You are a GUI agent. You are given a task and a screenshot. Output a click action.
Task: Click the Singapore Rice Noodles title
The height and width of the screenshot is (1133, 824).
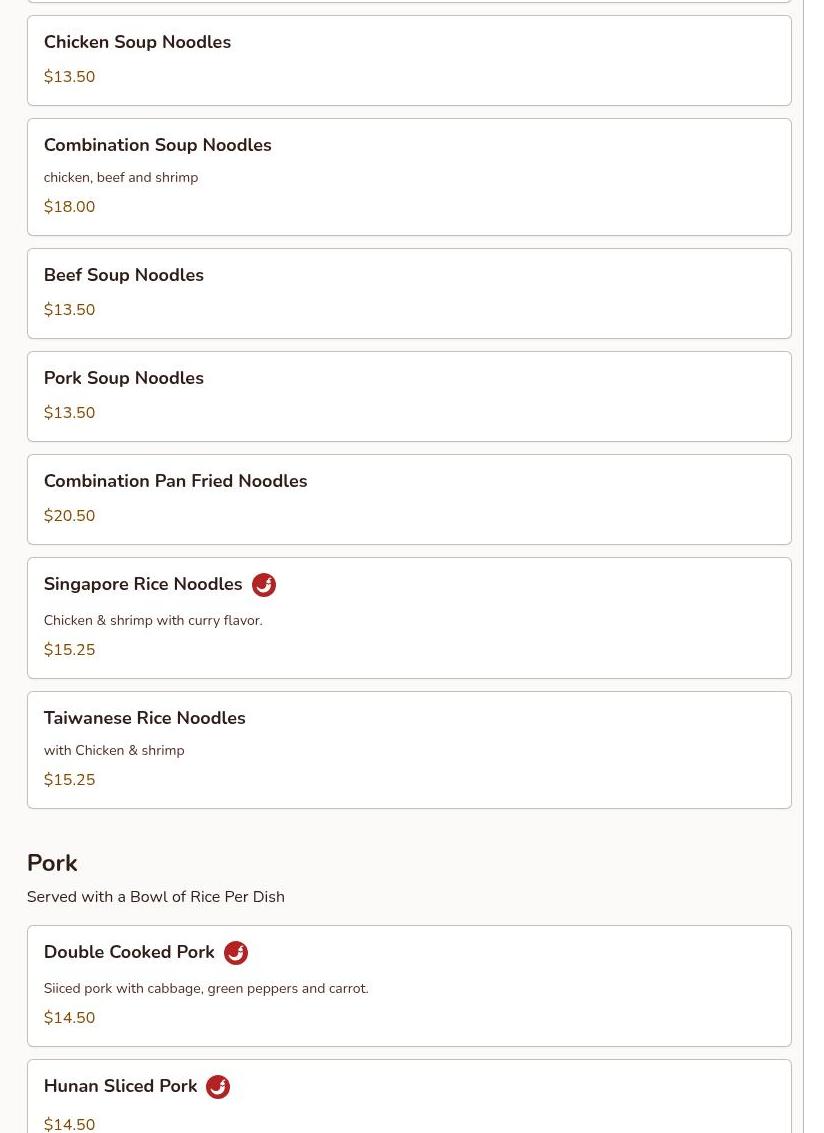click(x=143, y=584)
